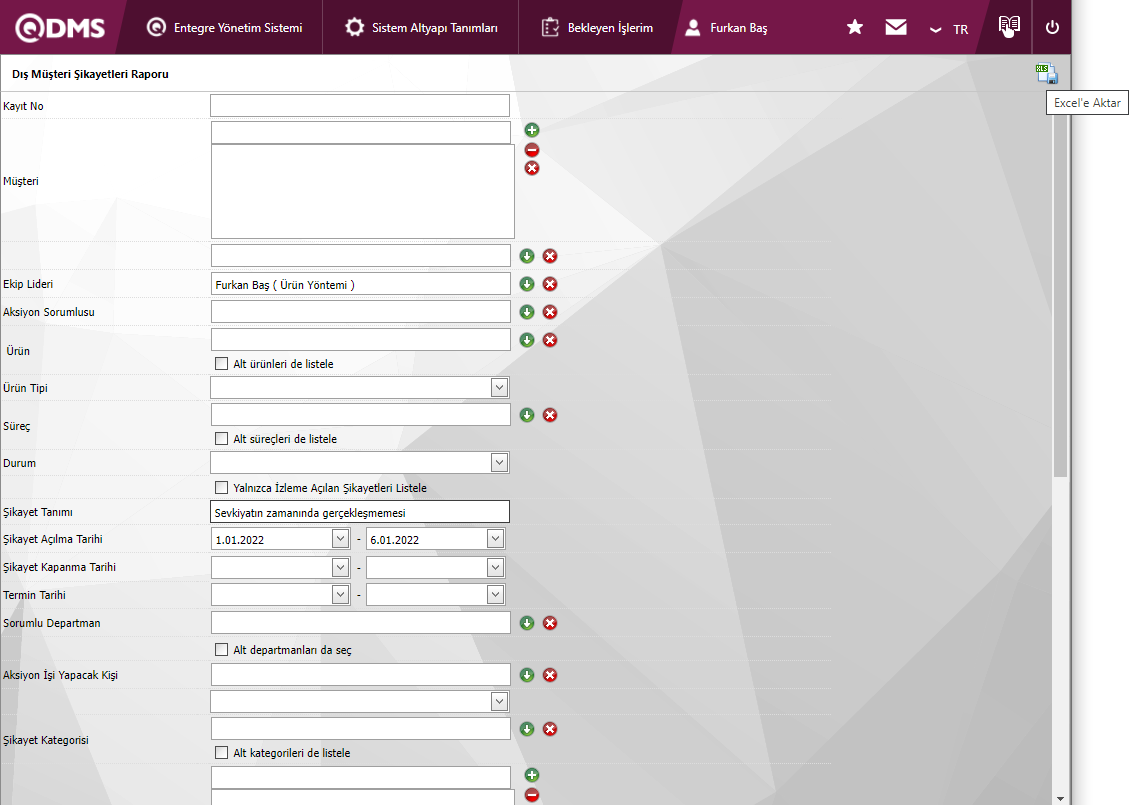Add customer with green plus icon
Viewport: 1132px width, 805px height.
532,130
